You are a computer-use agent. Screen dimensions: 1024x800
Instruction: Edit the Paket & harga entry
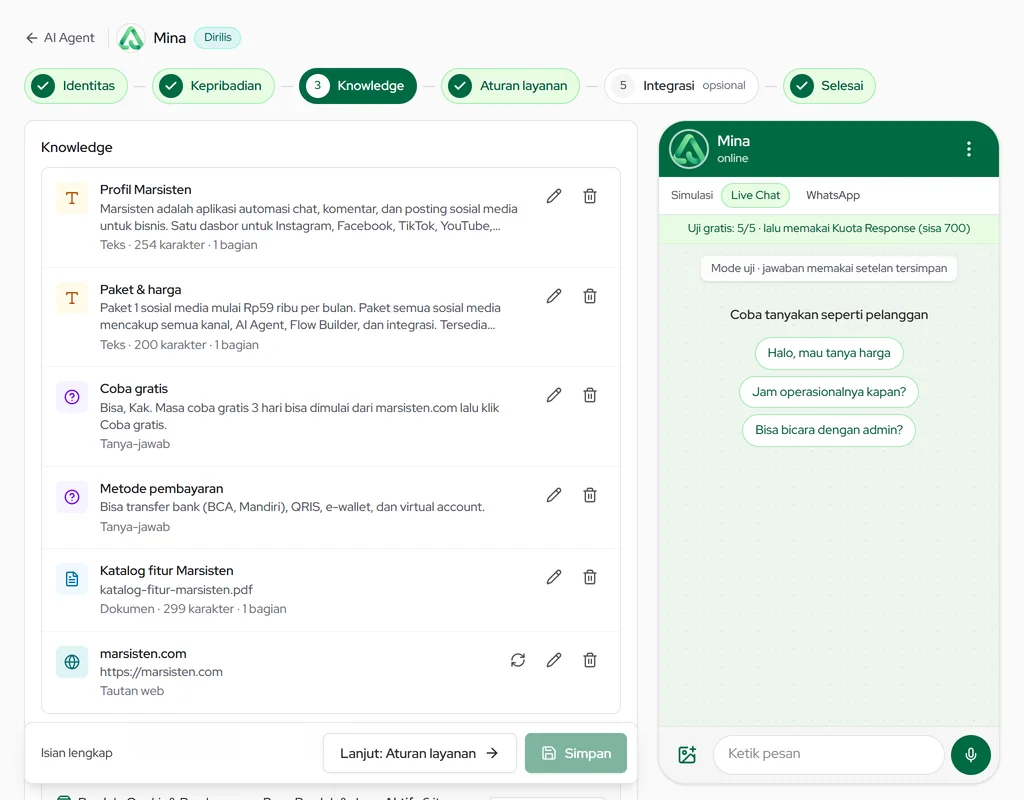(x=554, y=296)
